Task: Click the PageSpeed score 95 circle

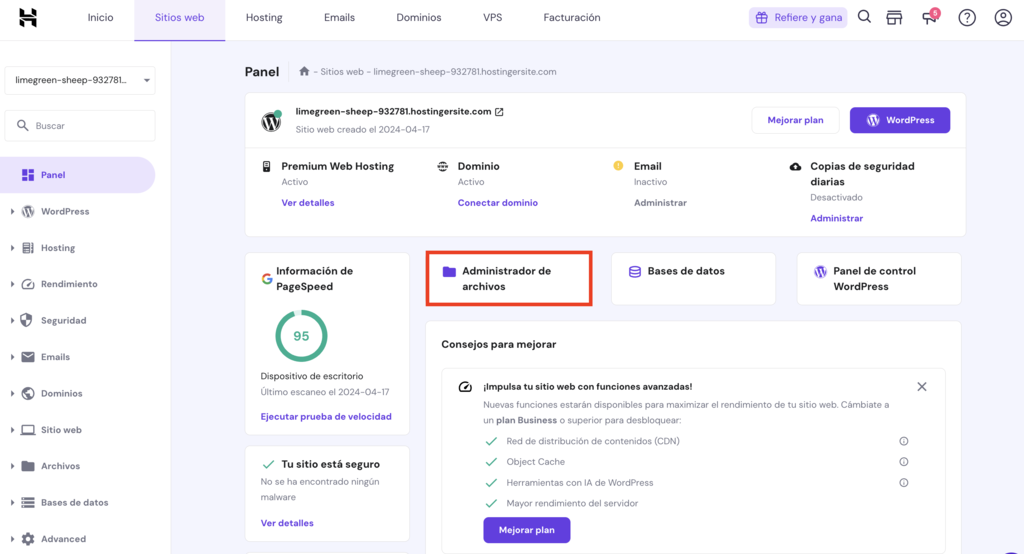Action: click(x=301, y=336)
